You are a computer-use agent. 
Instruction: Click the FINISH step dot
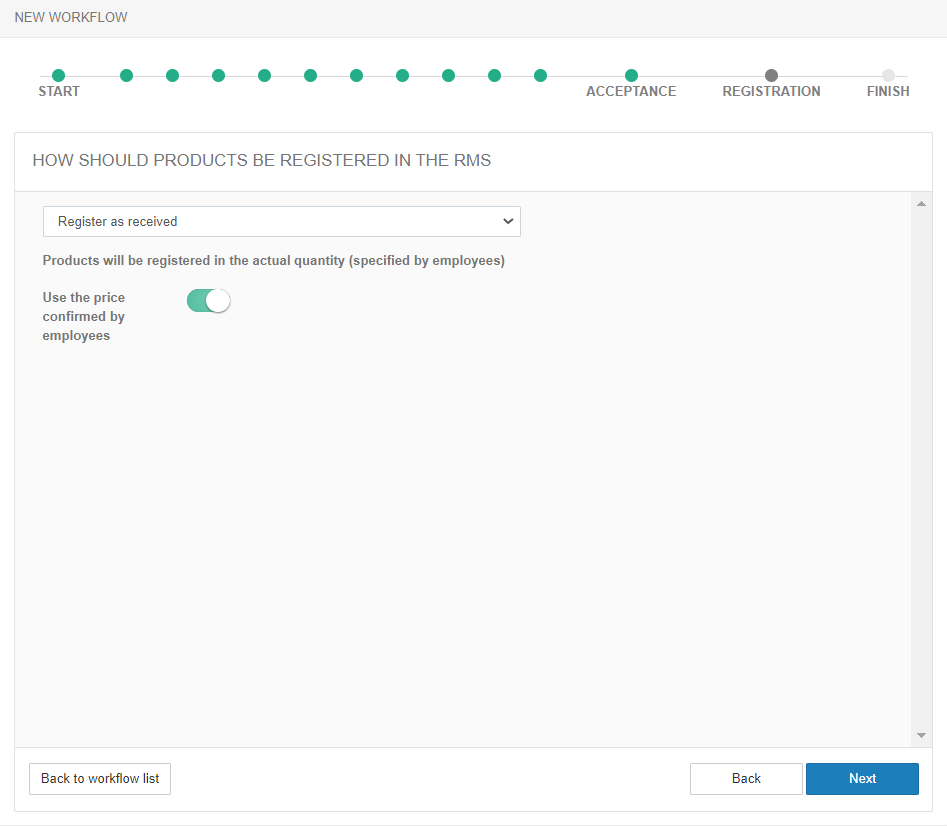tap(888, 75)
